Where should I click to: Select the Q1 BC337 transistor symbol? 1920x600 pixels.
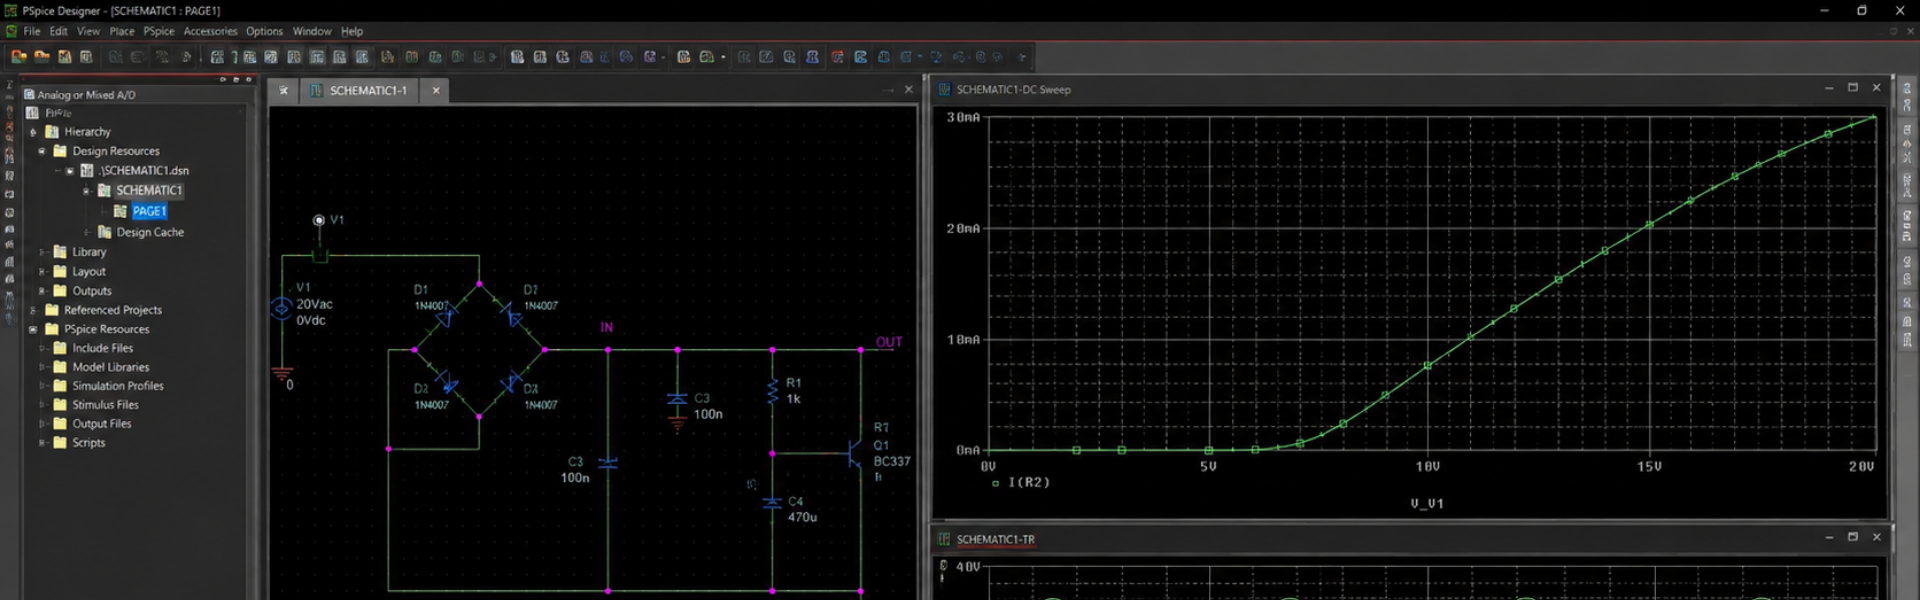click(853, 454)
